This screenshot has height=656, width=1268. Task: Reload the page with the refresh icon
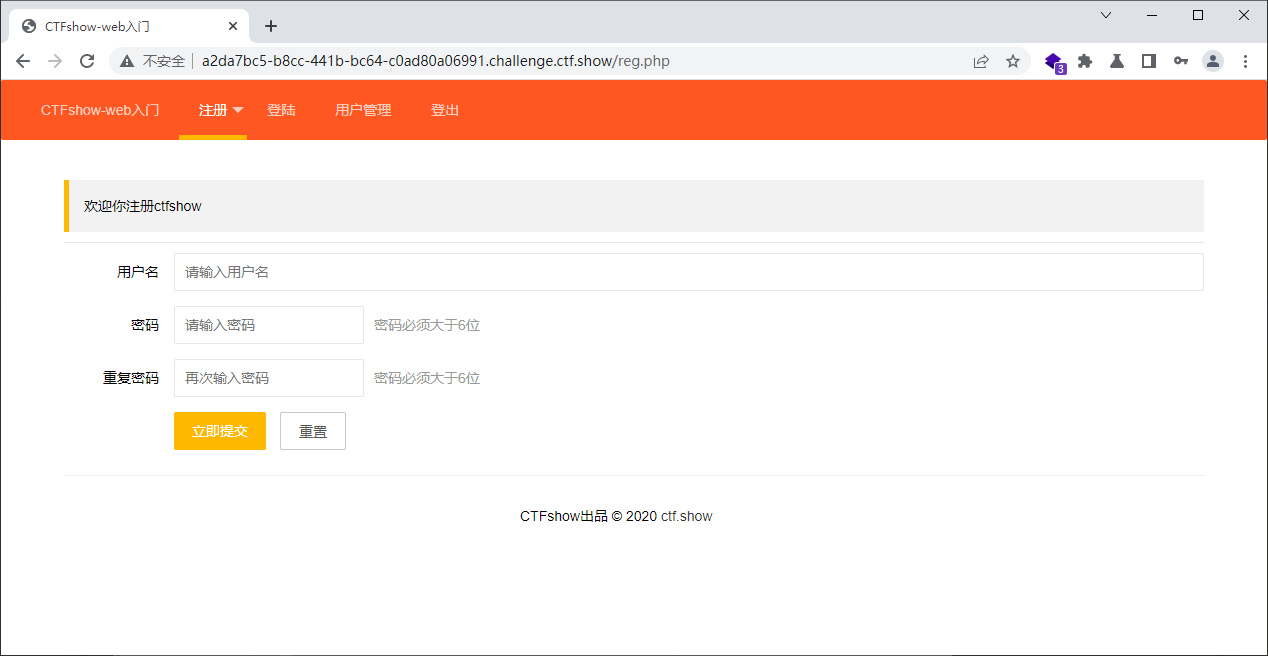[87, 61]
